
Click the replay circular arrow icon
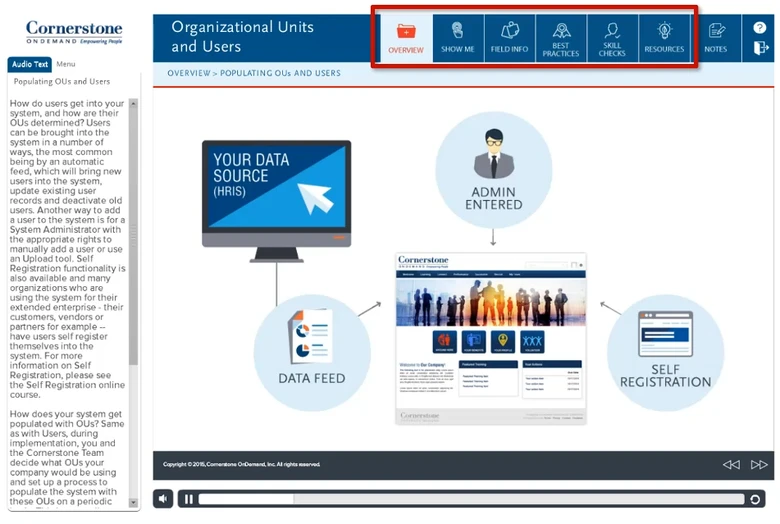[755, 499]
